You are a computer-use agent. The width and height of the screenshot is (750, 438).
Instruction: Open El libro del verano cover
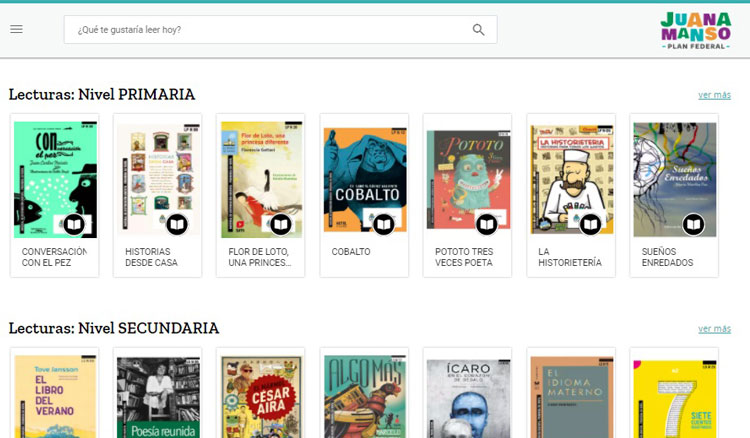[x=55, y=396]
